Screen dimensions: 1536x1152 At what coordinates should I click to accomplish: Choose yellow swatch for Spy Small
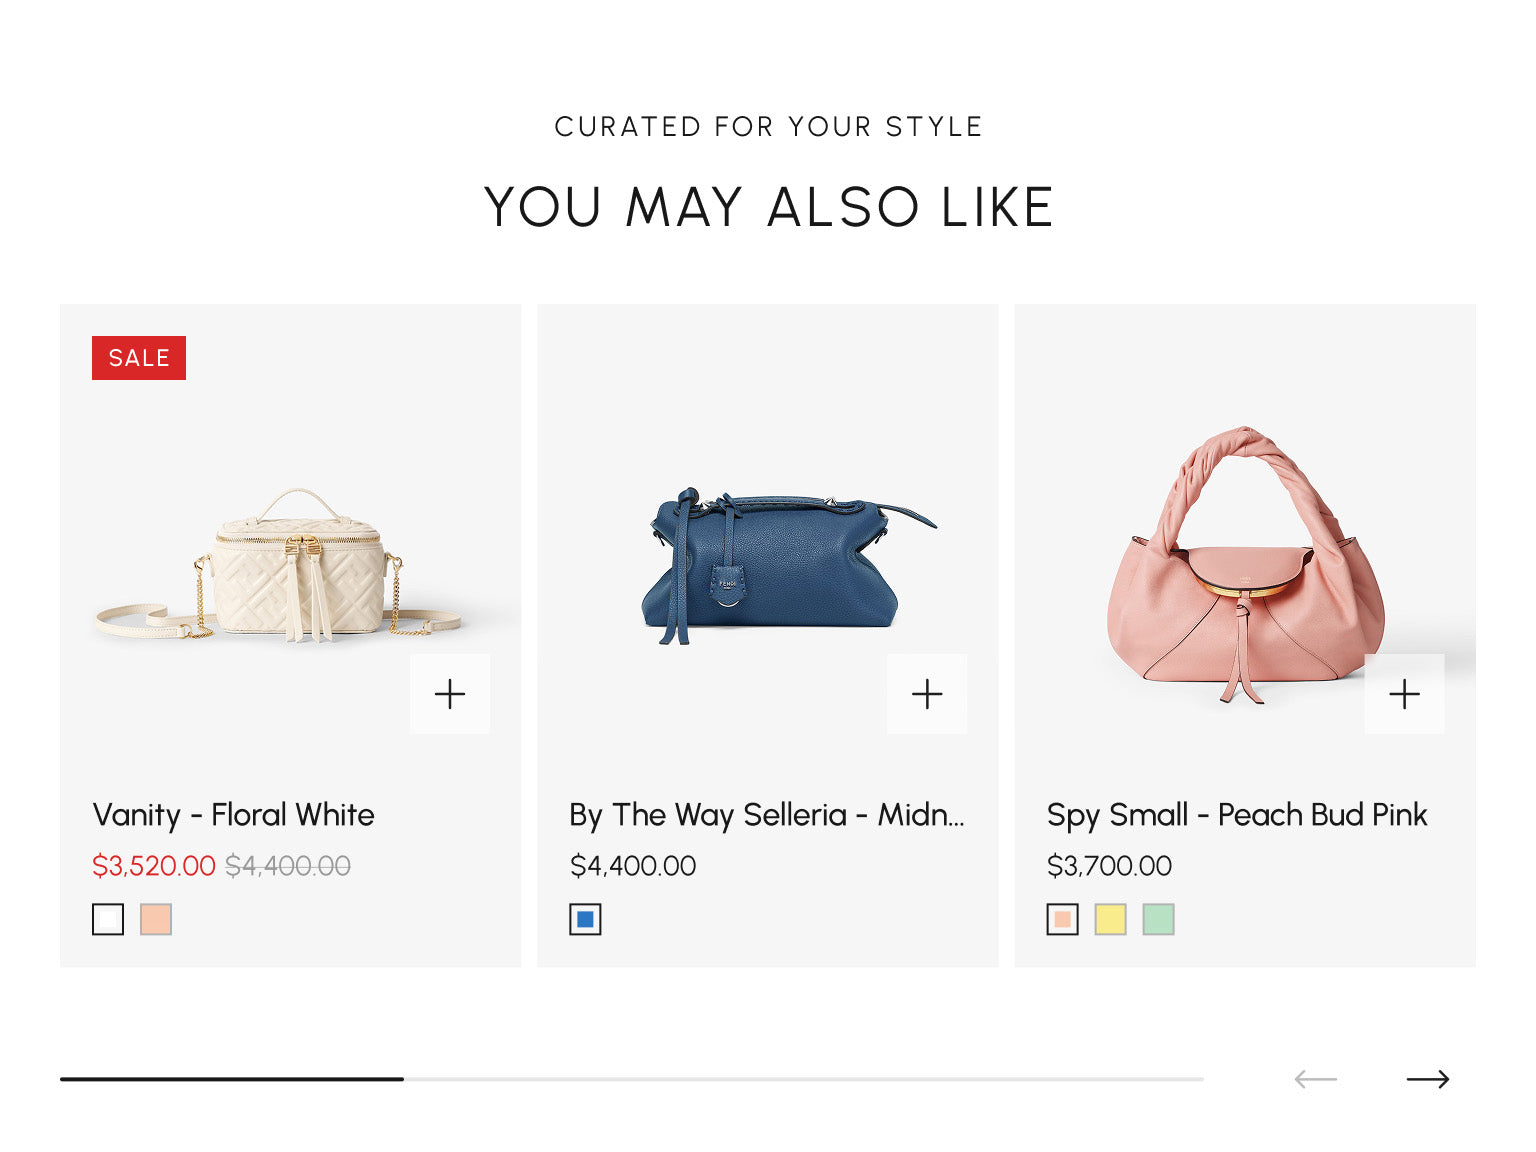[1110, 919]
